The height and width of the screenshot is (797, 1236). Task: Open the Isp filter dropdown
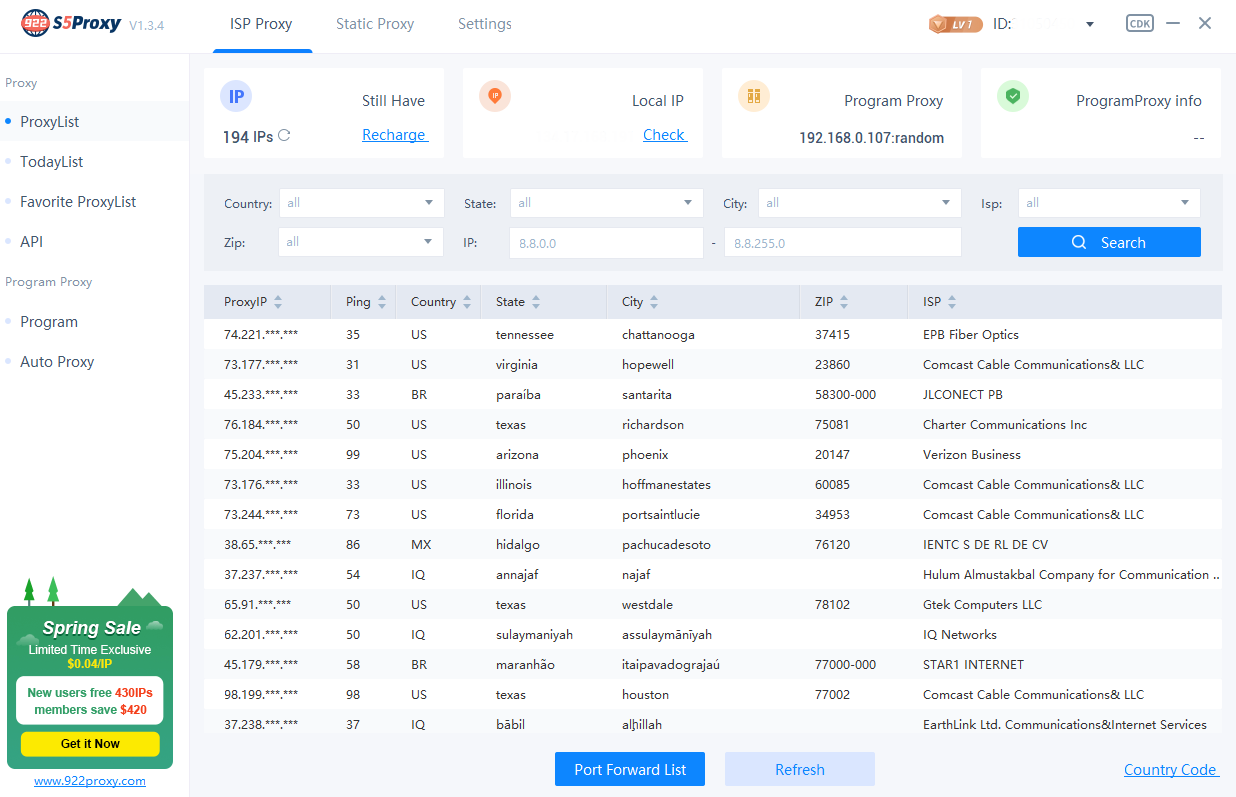1109,203
